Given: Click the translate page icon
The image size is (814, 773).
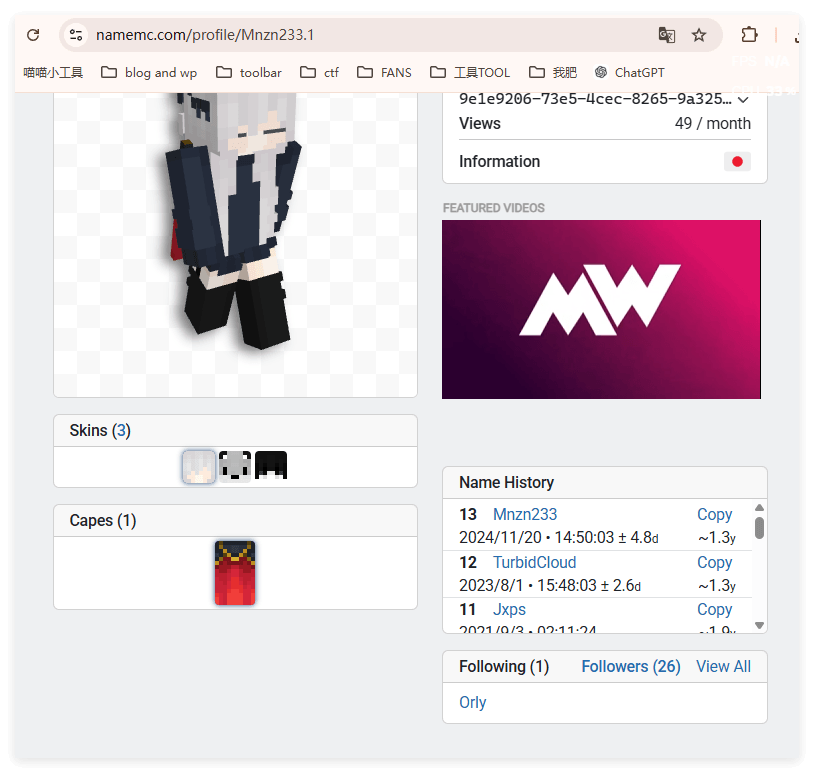Looking at the screenshot, I should [666, 35].
